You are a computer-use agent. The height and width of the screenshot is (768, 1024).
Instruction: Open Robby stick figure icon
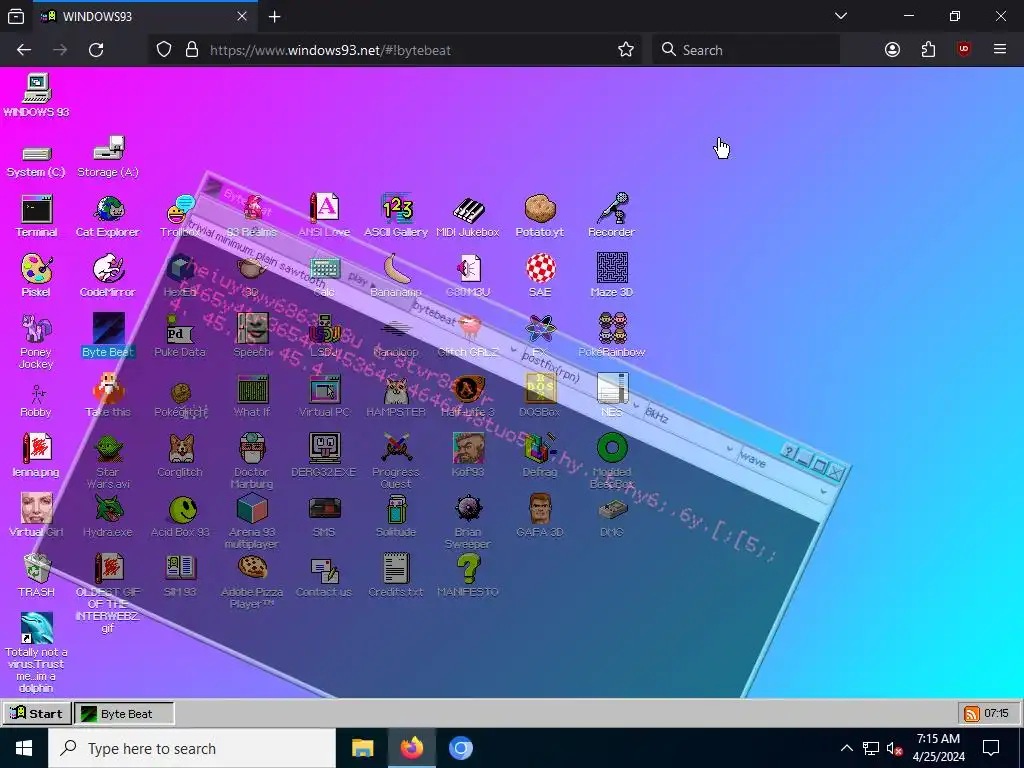pyautogui.click(x=37, y=393)
